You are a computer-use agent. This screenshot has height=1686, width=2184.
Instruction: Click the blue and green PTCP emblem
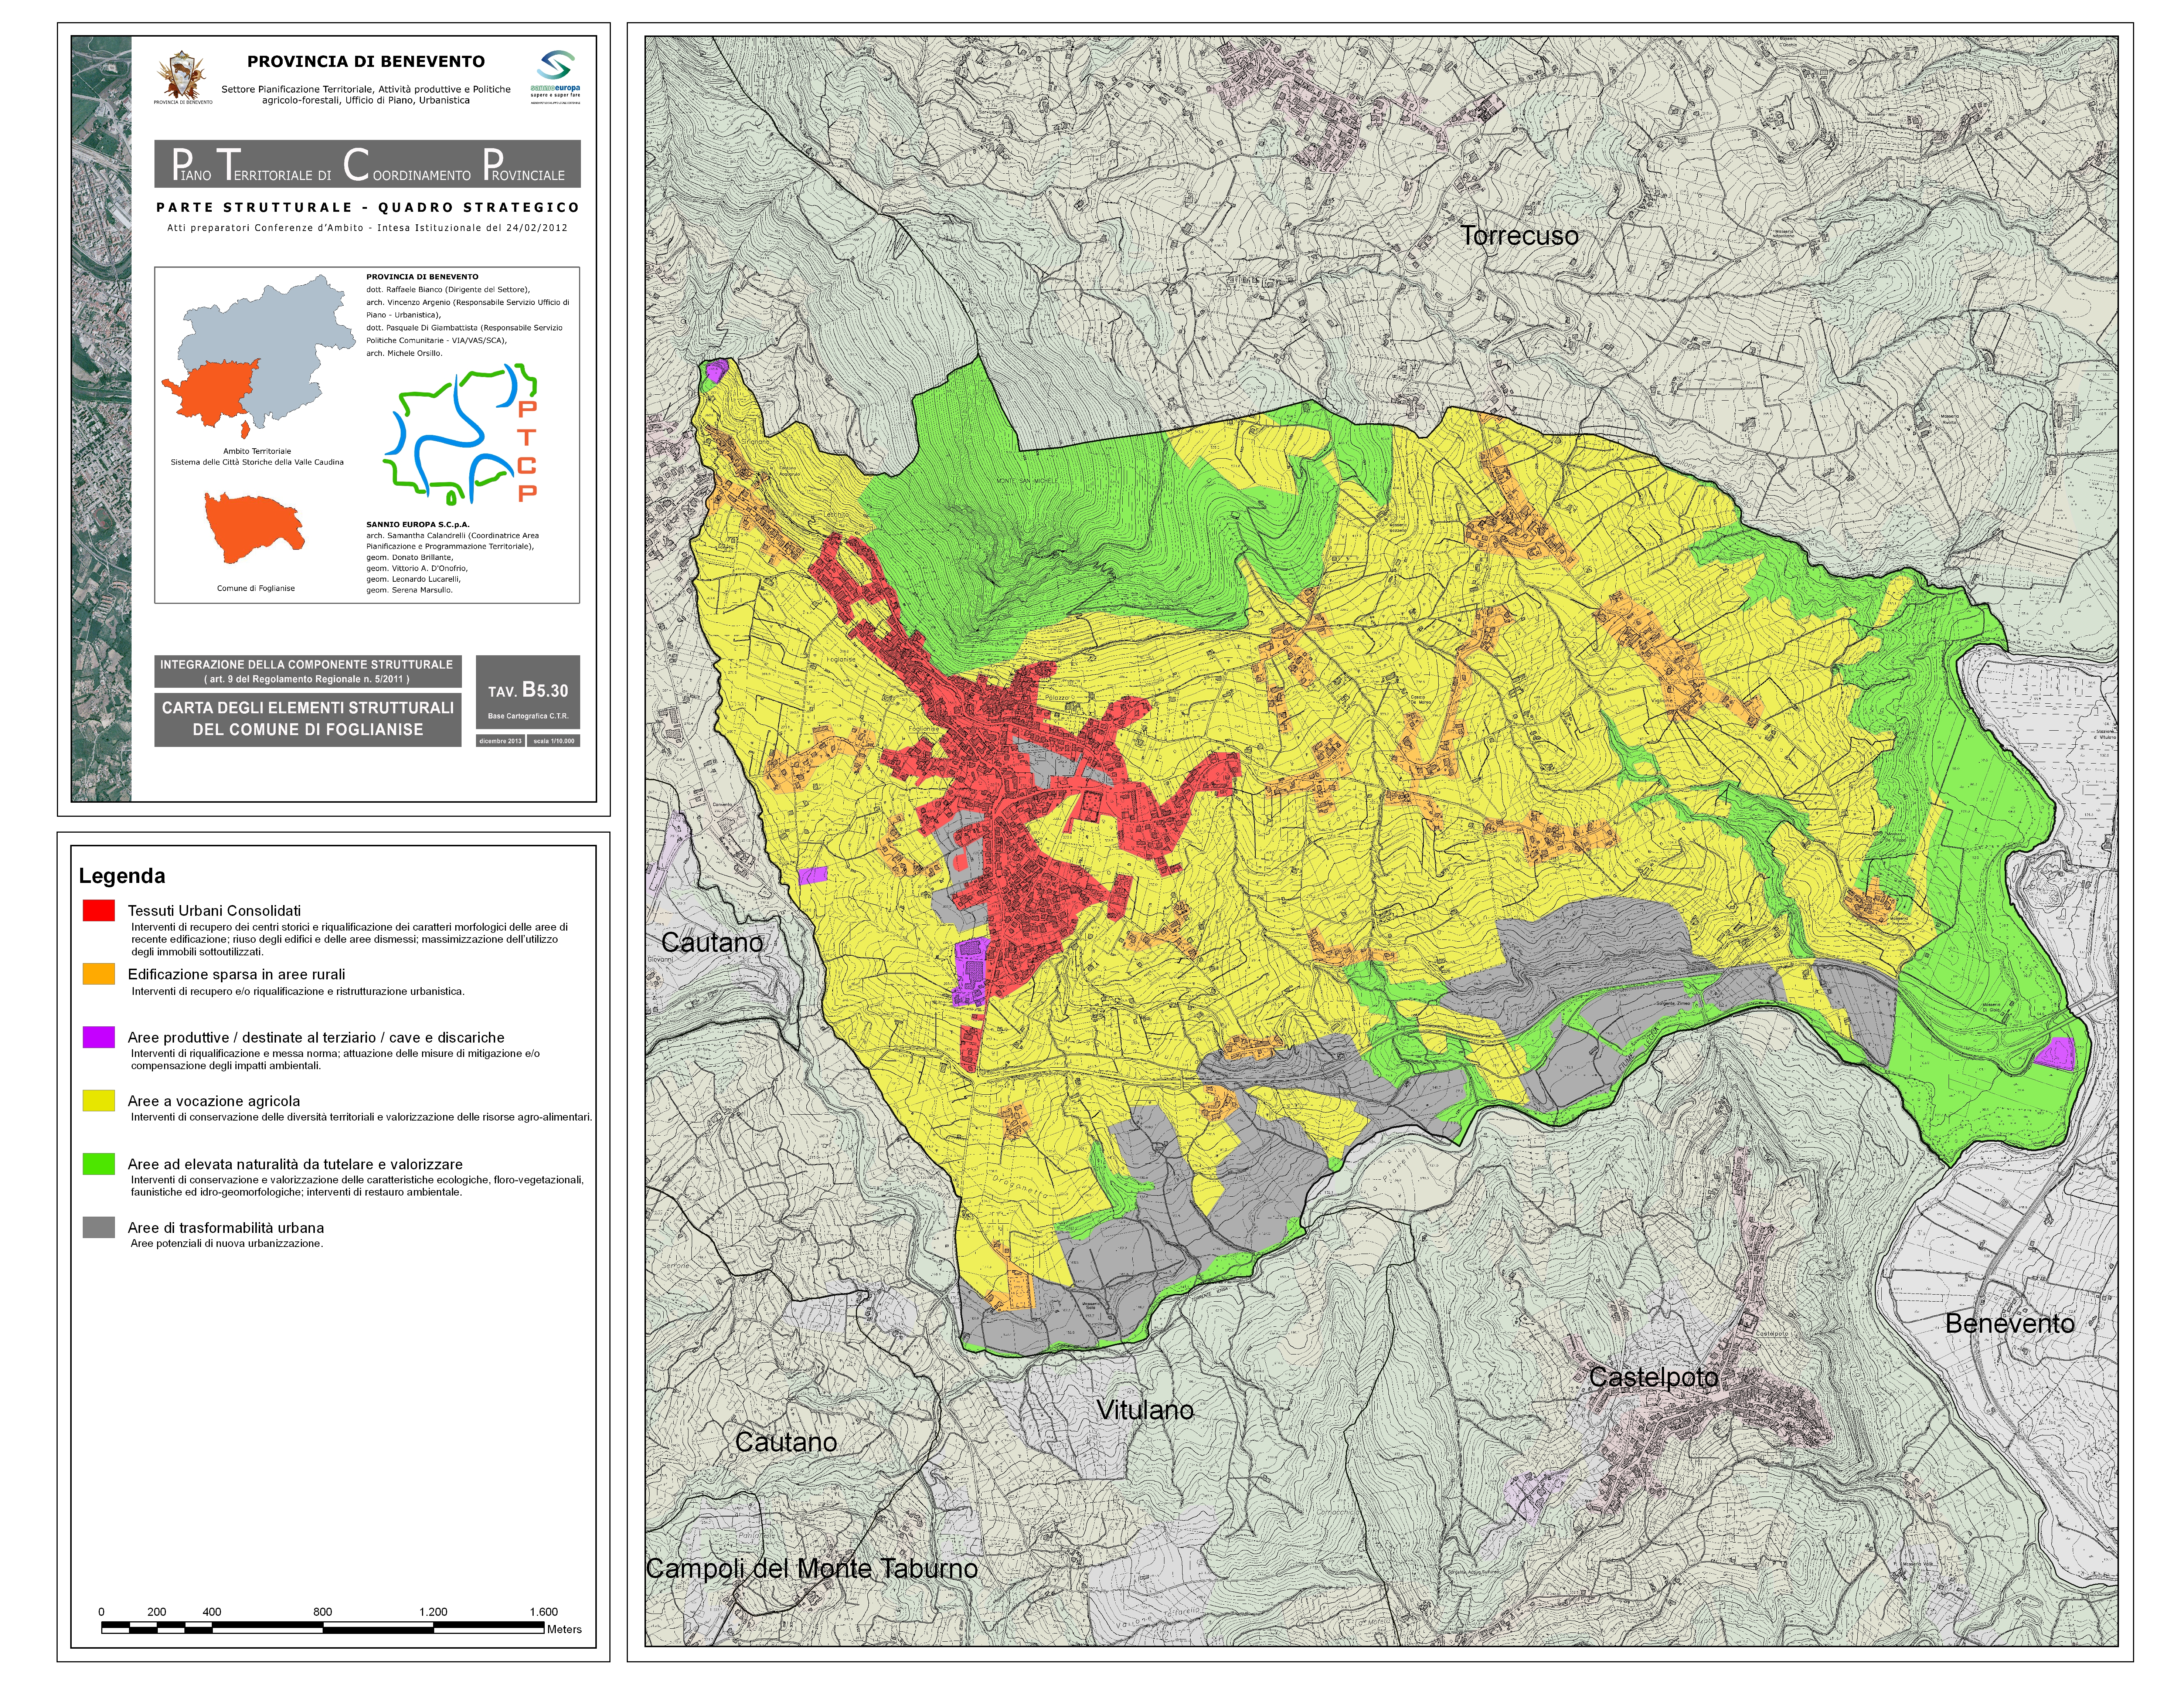point(461,433)
